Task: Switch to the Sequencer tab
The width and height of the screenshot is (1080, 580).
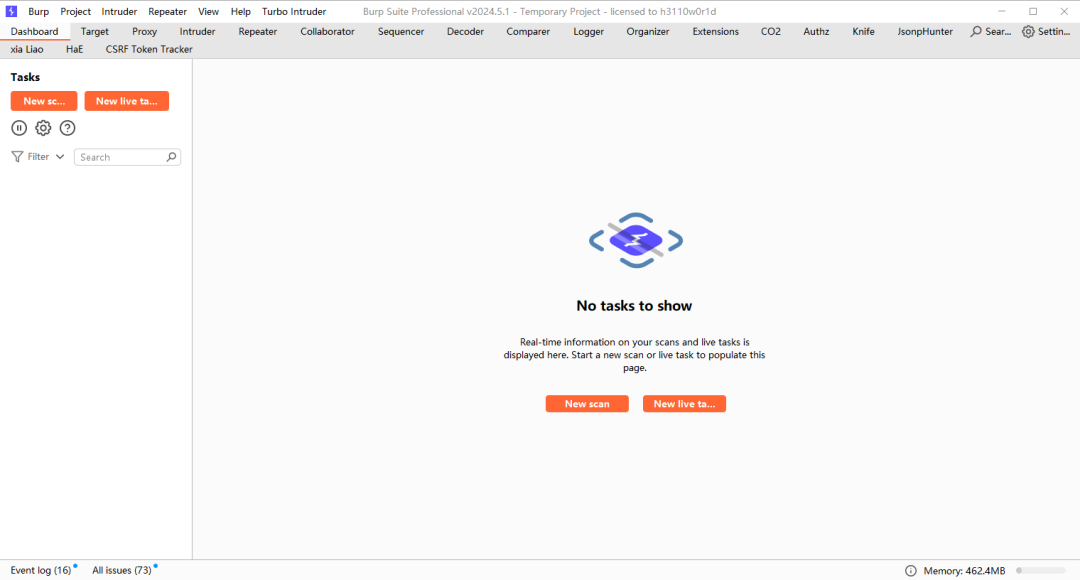Action: tap(401, 32)
